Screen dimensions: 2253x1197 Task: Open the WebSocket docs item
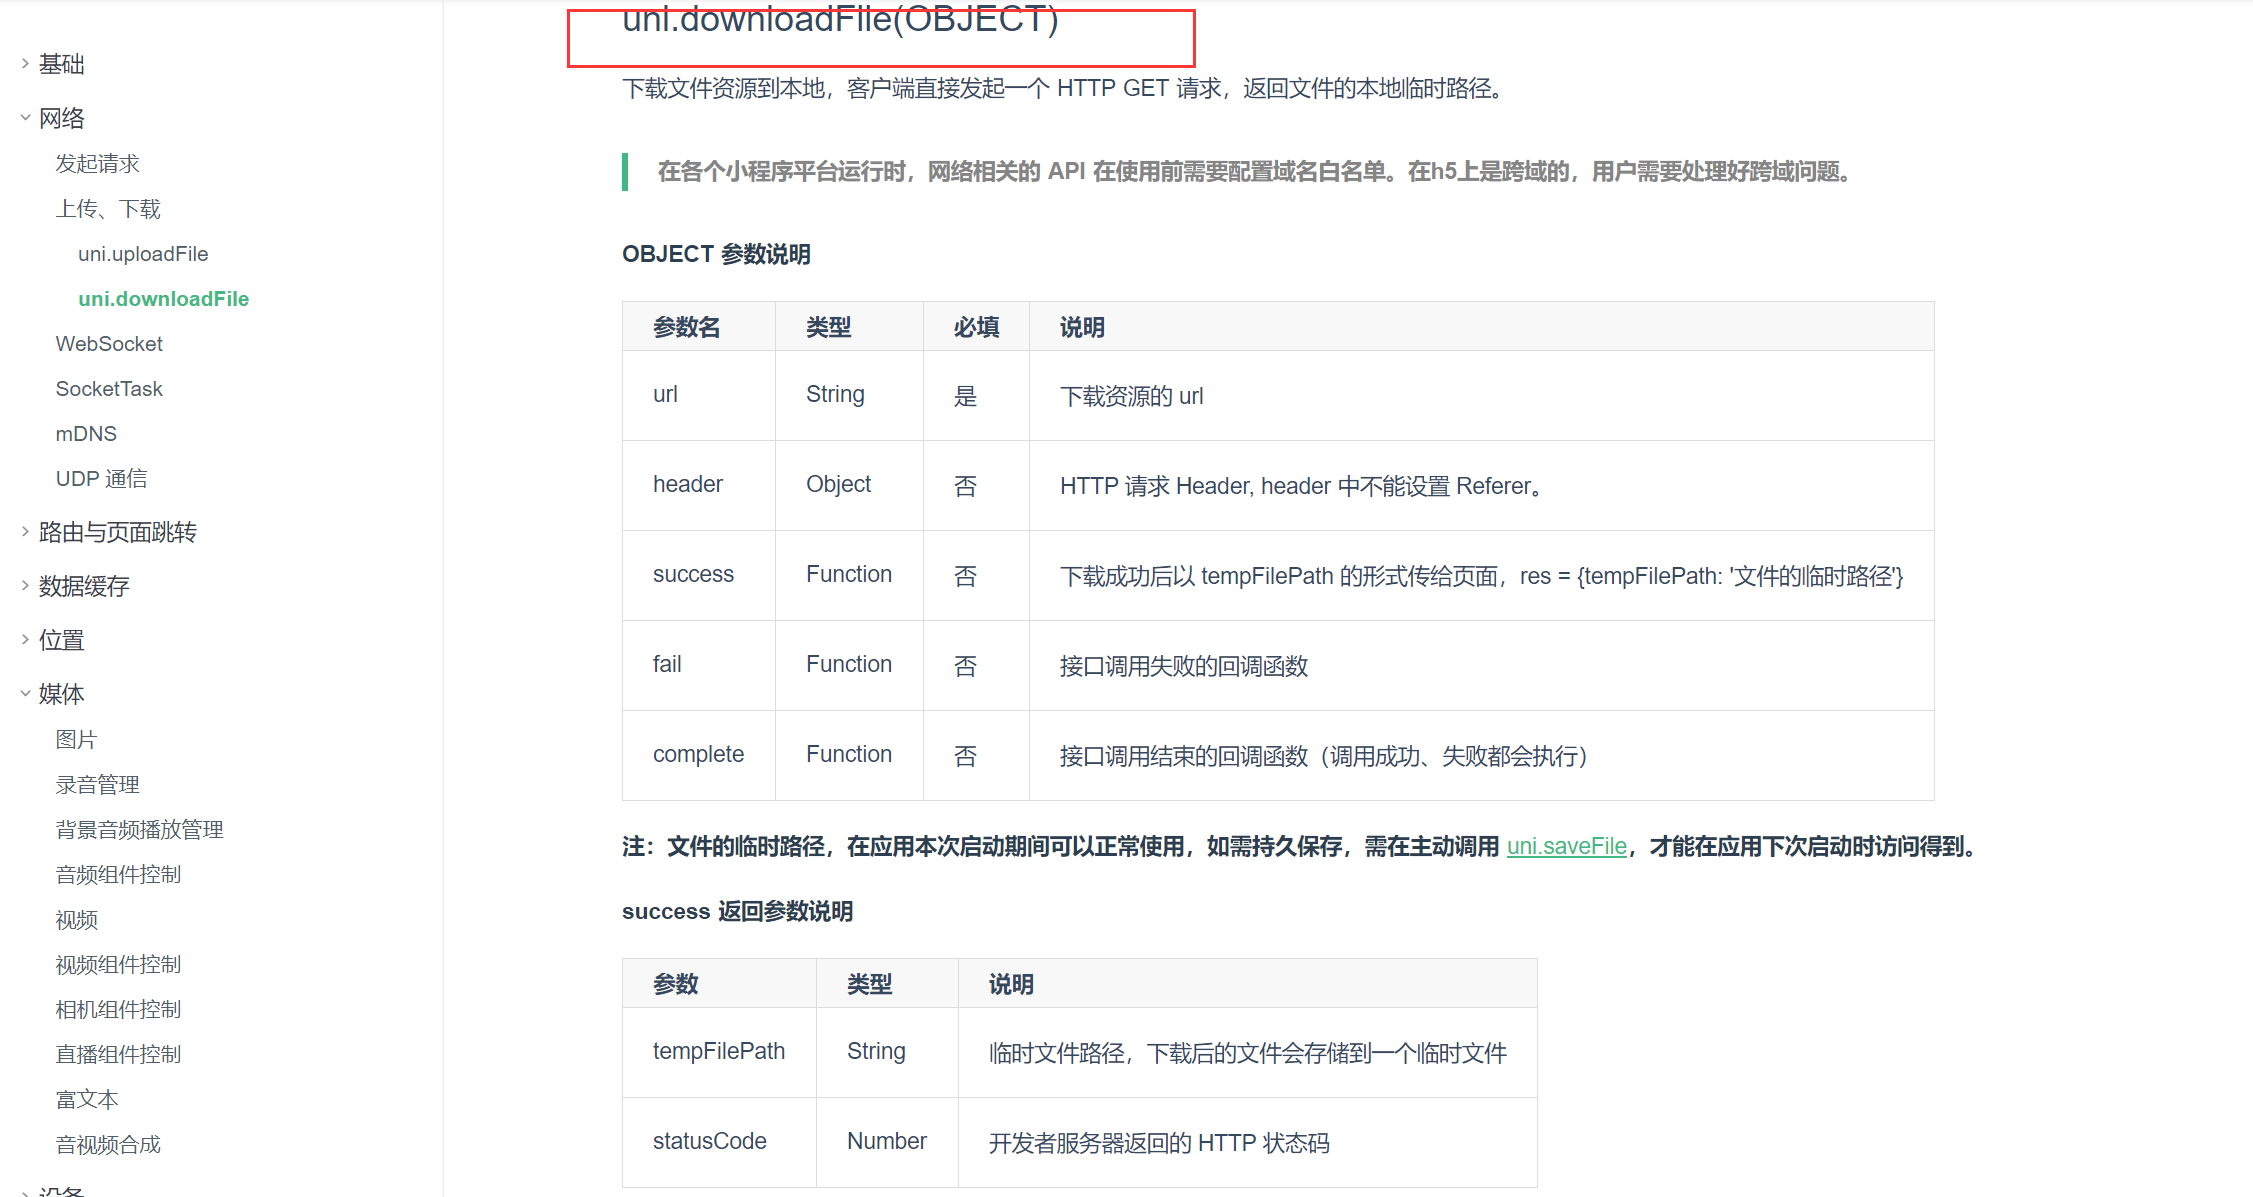109,344
